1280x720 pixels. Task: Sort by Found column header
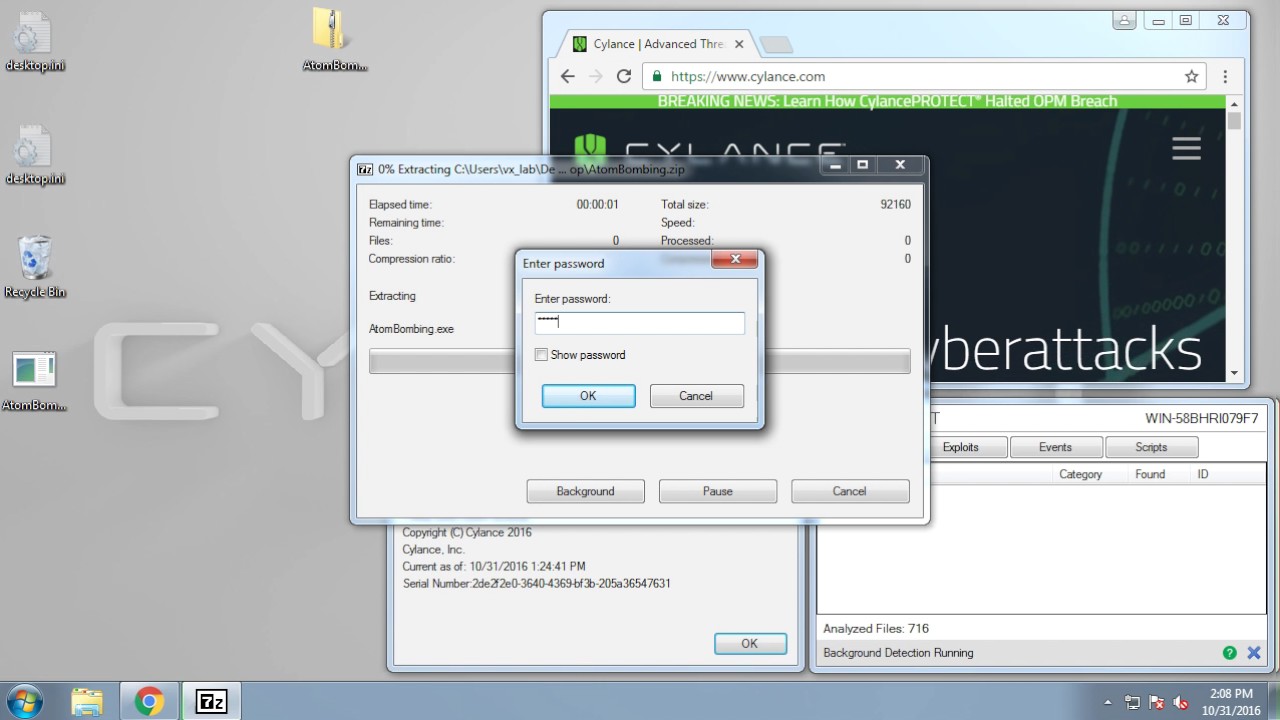[x=1150, y=474]
